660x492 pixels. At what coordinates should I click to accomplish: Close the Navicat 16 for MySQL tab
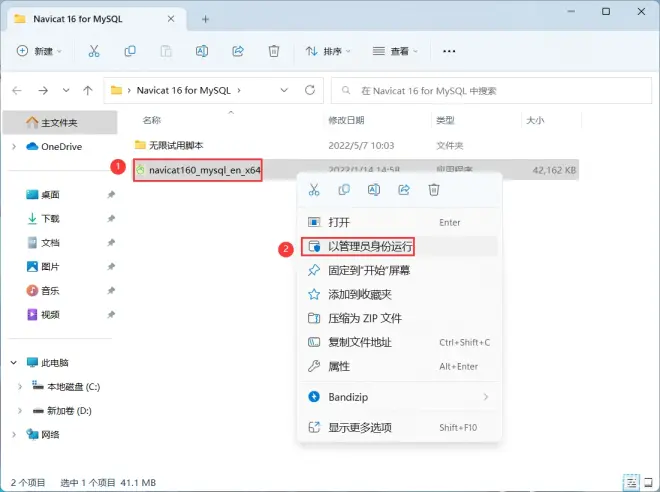[171, 19]
